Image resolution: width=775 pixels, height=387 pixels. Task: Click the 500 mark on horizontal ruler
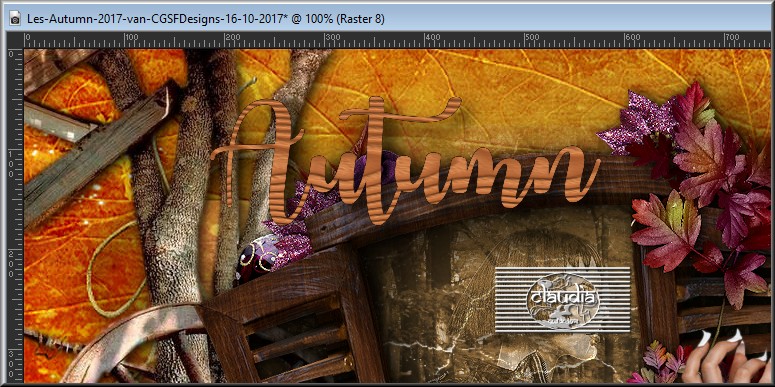coord(532,37)
